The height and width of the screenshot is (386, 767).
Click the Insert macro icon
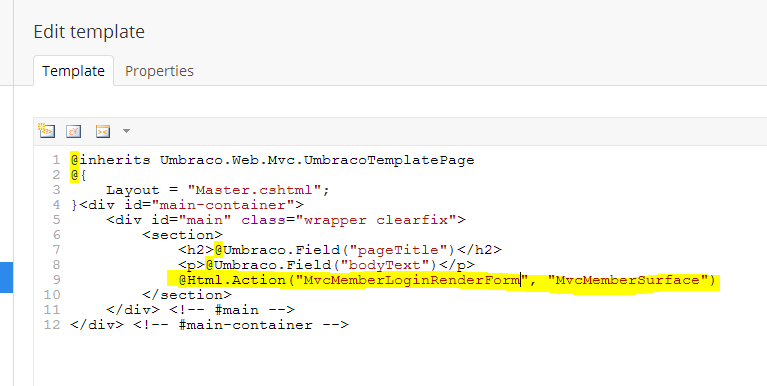tap(103, 131)
